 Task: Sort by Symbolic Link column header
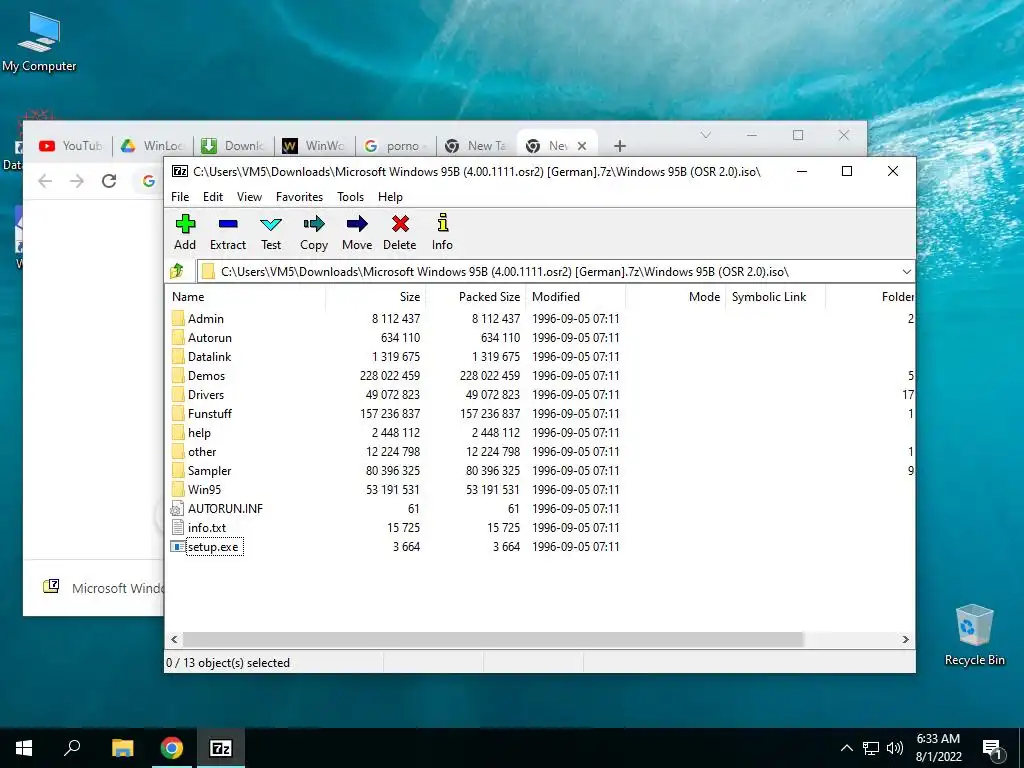(x=775, y=296)
